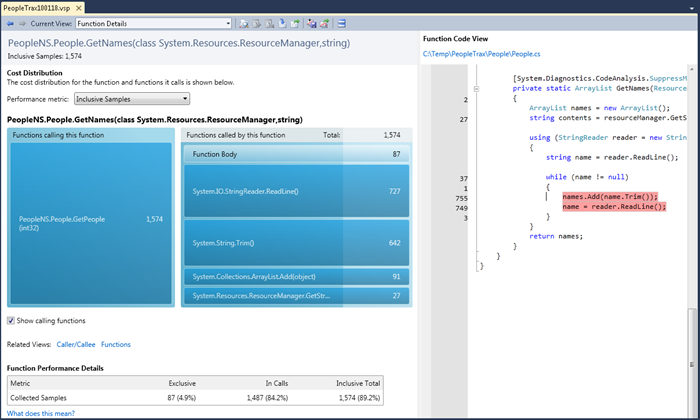Click the Inclusive Samples: 1,574 label
The height and width of the screenshot is (420, 700).
click(x=45, y=56)
